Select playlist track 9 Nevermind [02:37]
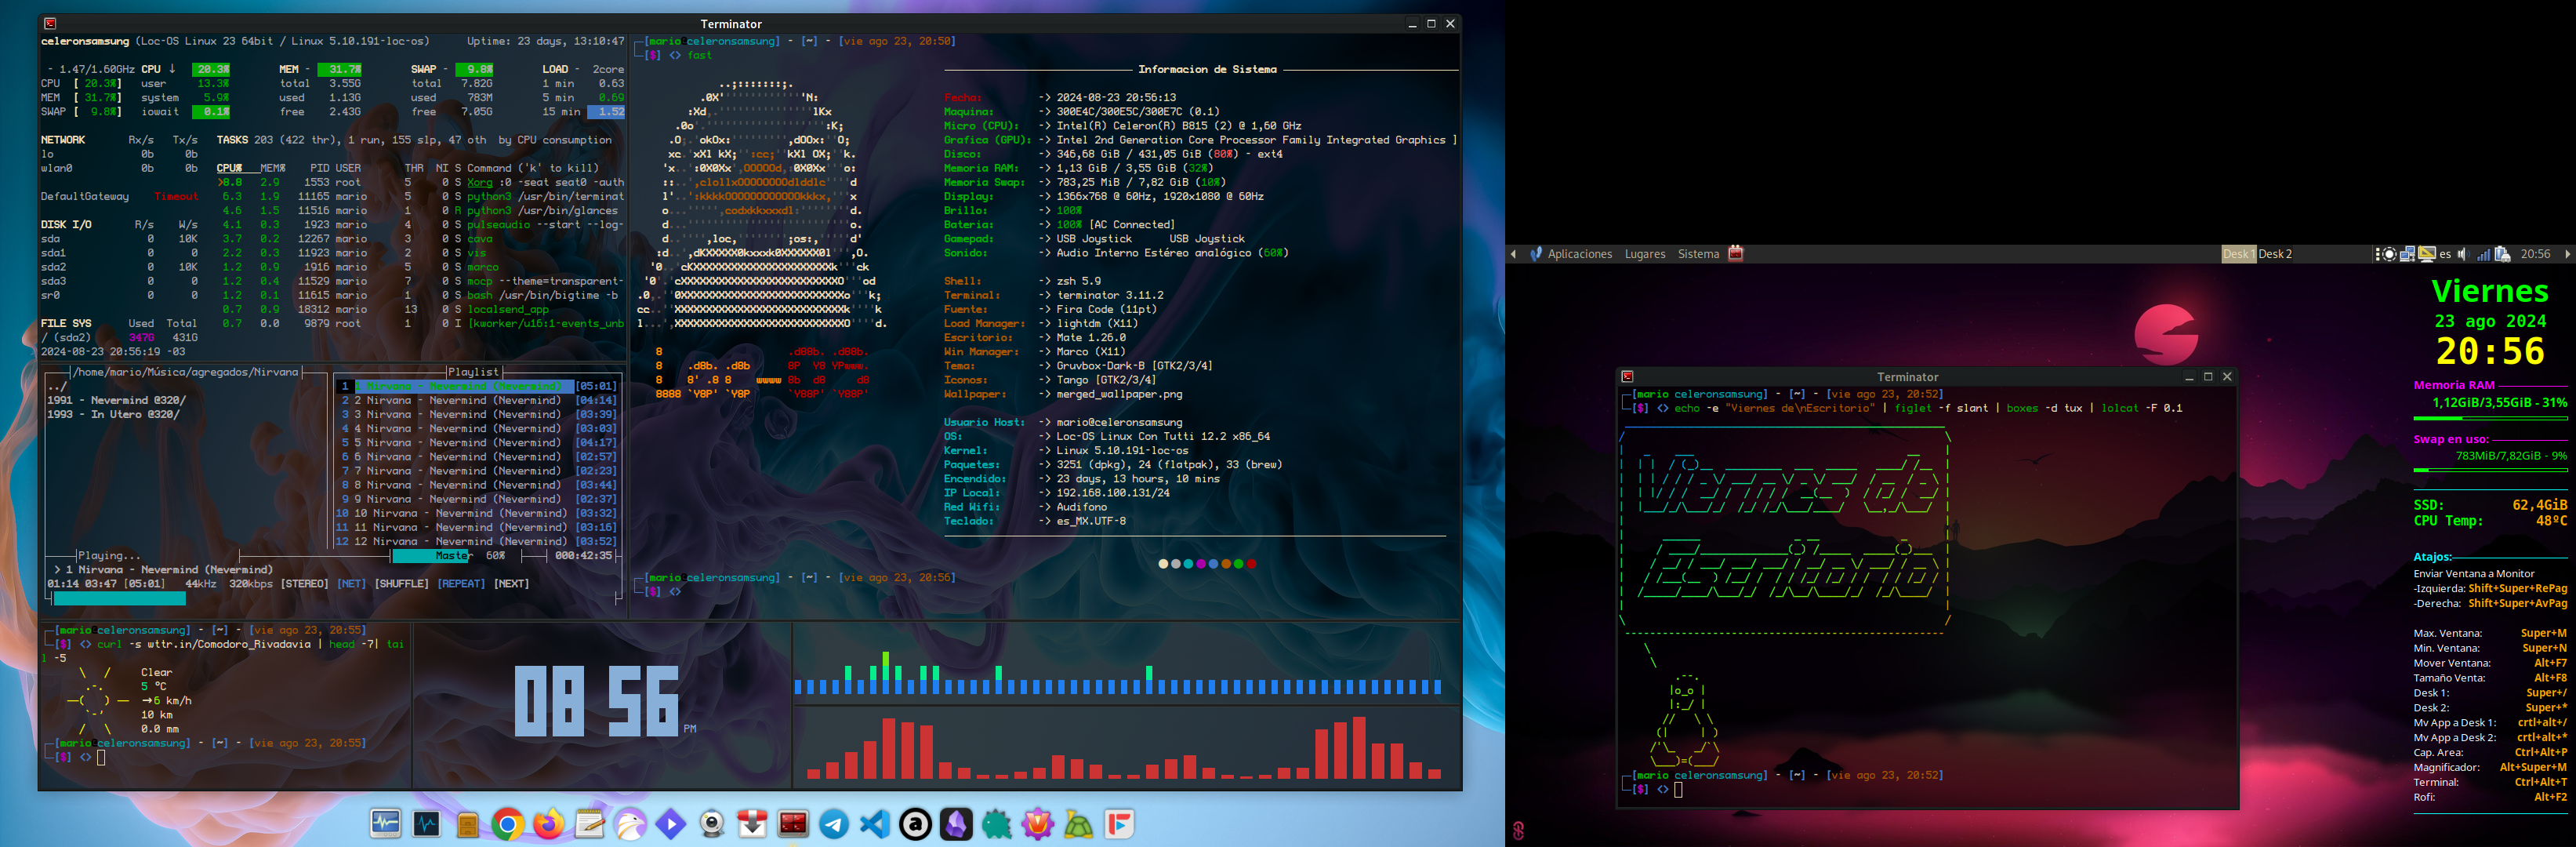 click(477, 499)
